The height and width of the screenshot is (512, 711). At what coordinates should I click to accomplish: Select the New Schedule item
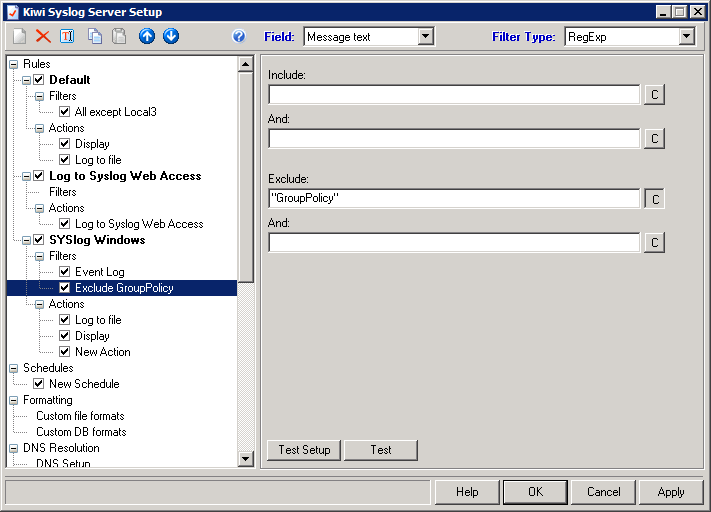tap(84, 384)
